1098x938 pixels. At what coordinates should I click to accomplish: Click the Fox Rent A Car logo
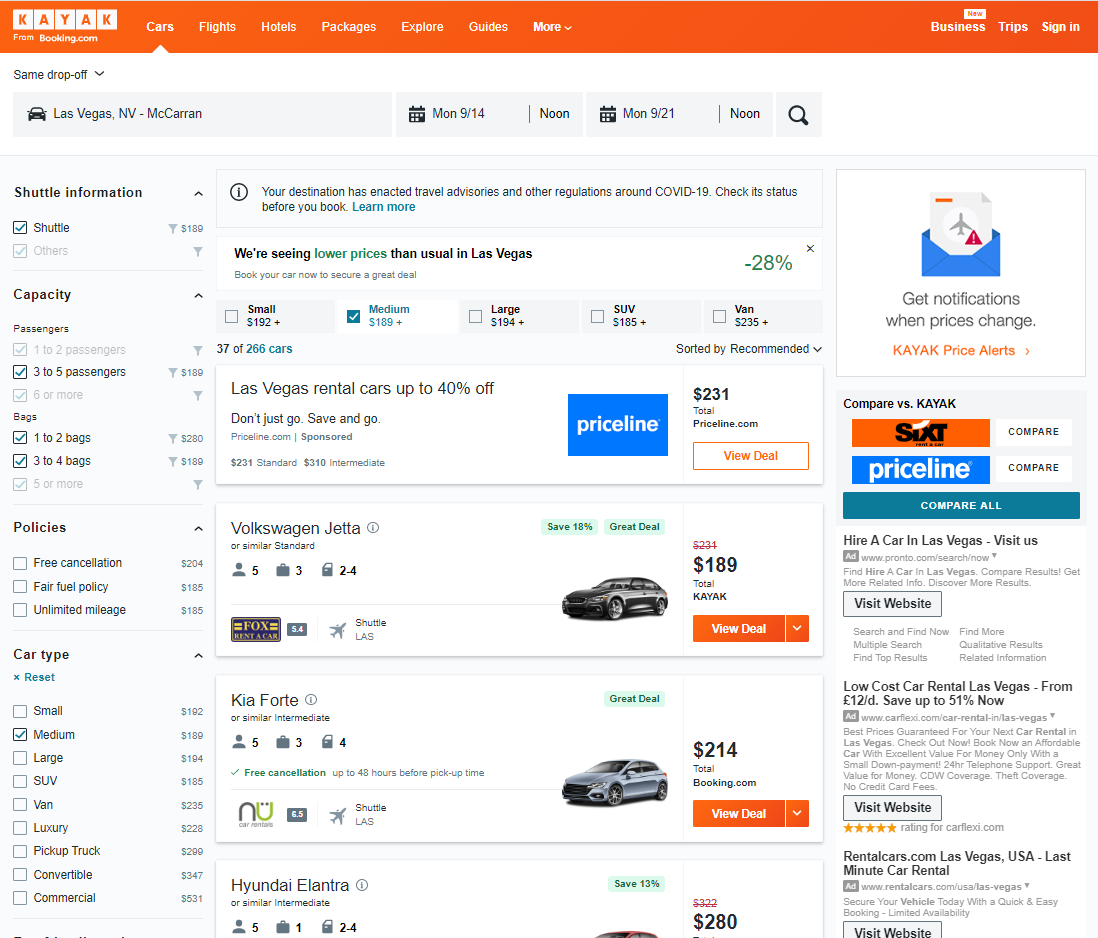point(256,629)
